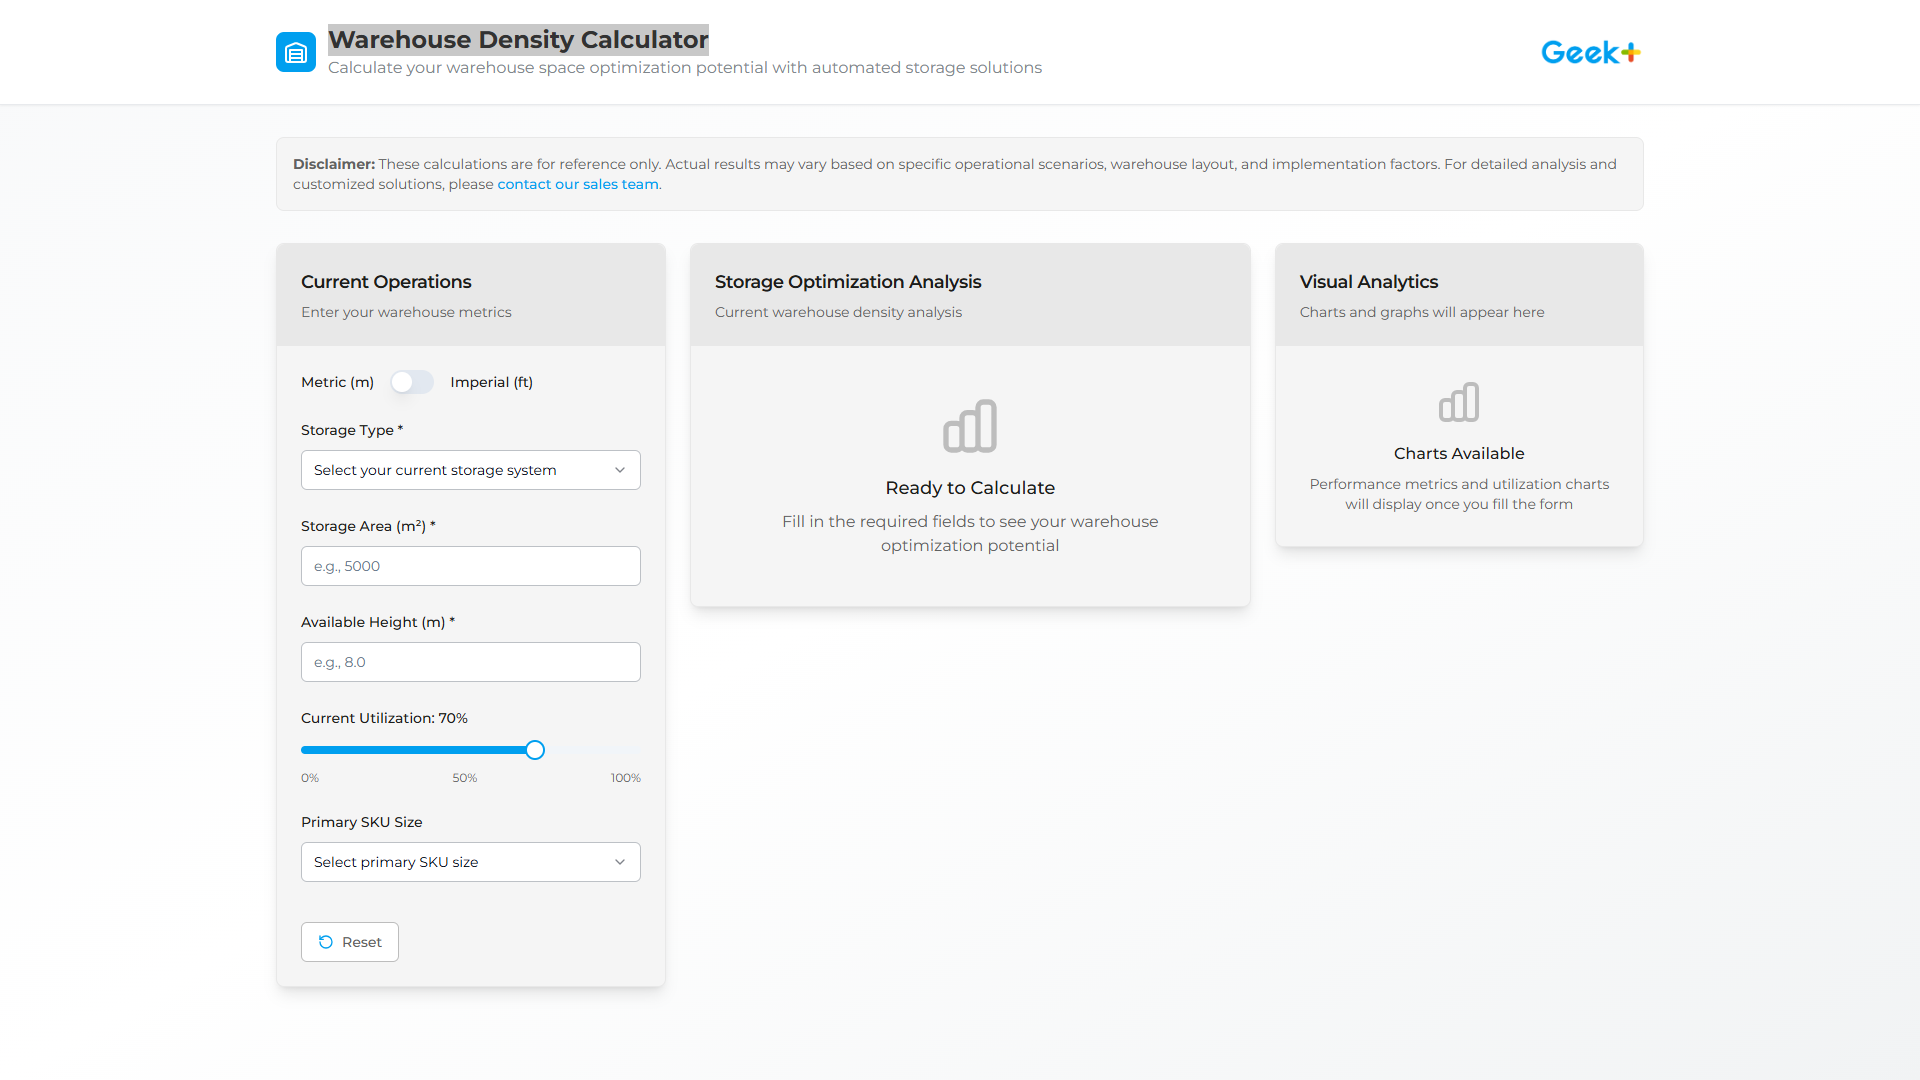Open the Primary SKU Size dropdown

pyautogui.click(x=470, y=861)
